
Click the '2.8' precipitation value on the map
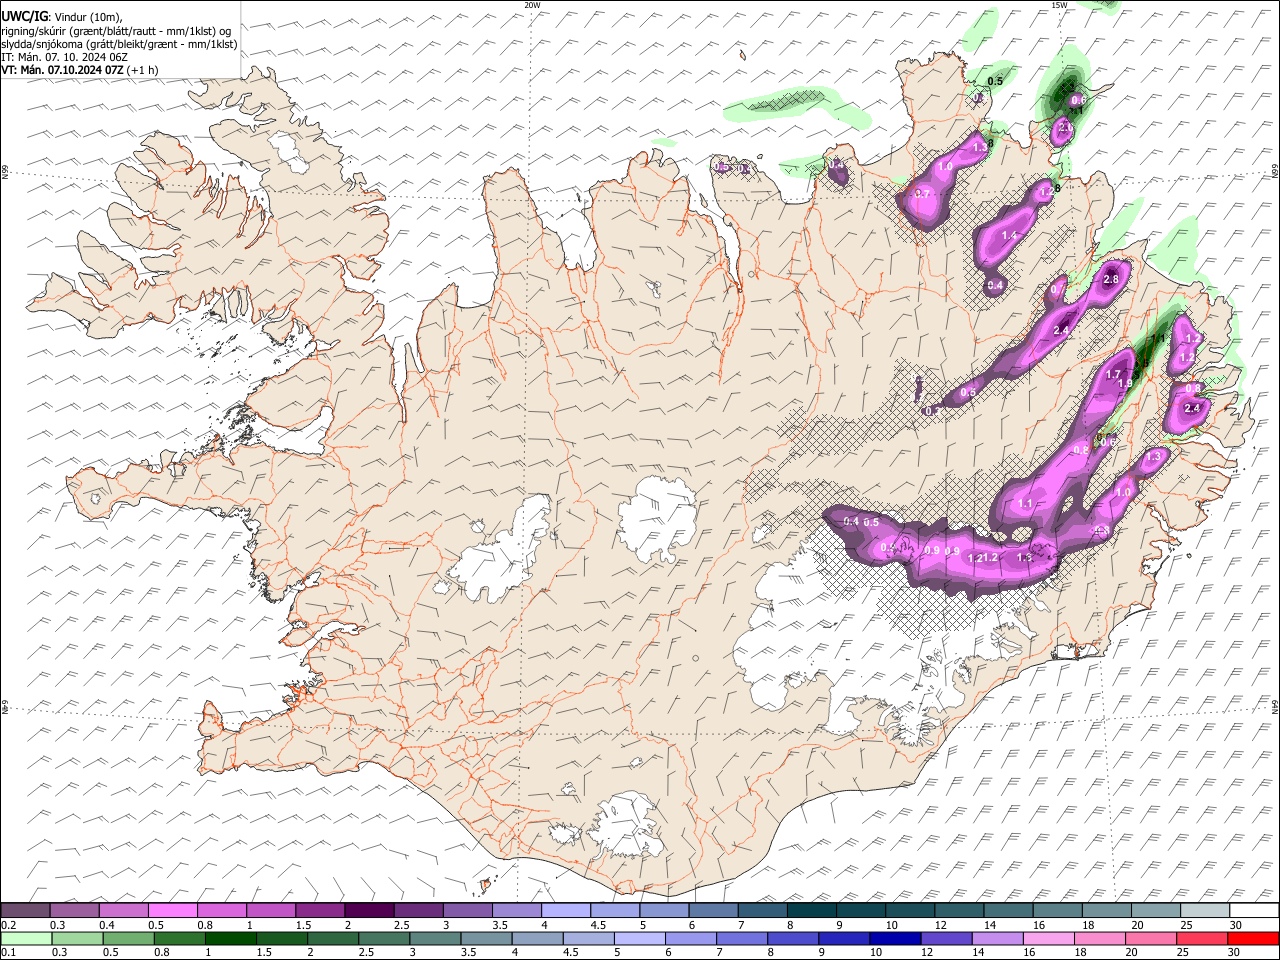[x=1110, y=280]
